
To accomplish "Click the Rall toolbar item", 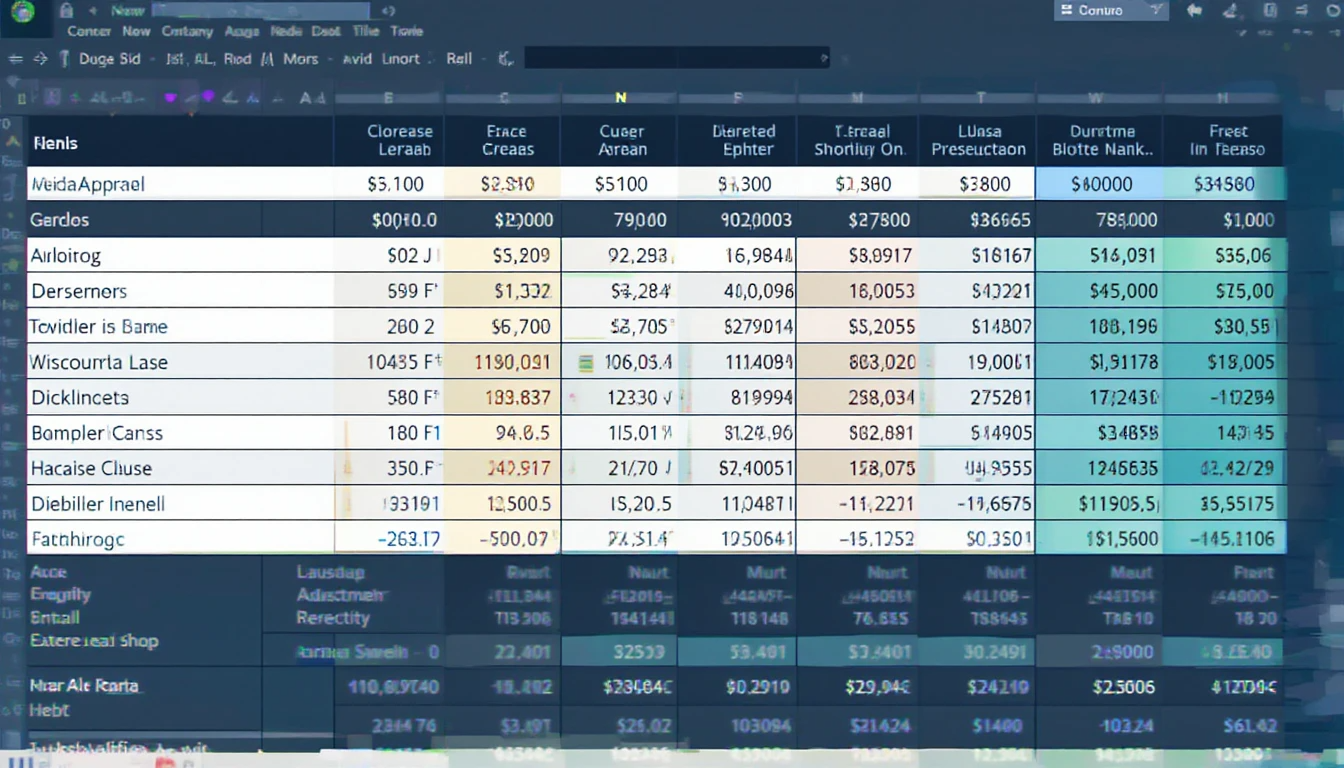I will pyautogui.click(x=459, y=59).
